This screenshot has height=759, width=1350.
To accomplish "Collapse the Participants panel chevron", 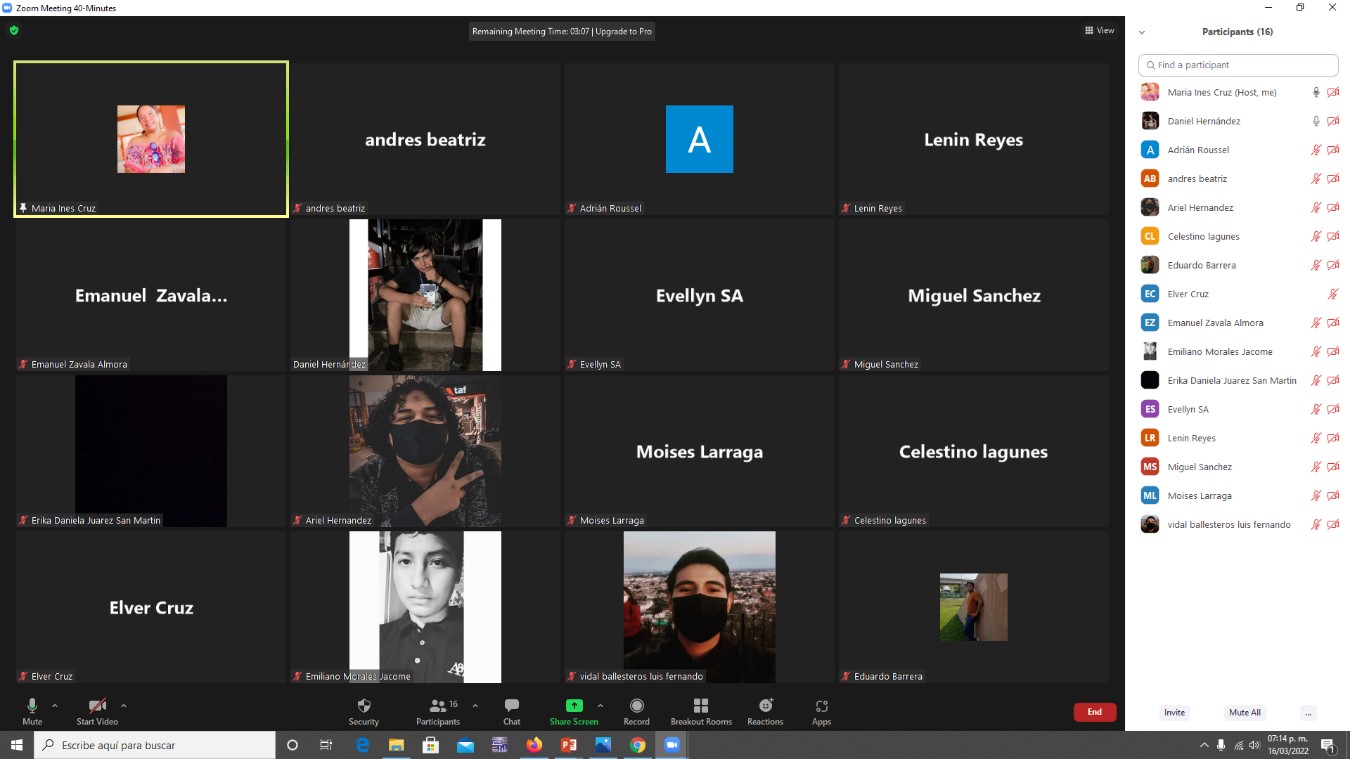I will click(x=1142, y=32).
